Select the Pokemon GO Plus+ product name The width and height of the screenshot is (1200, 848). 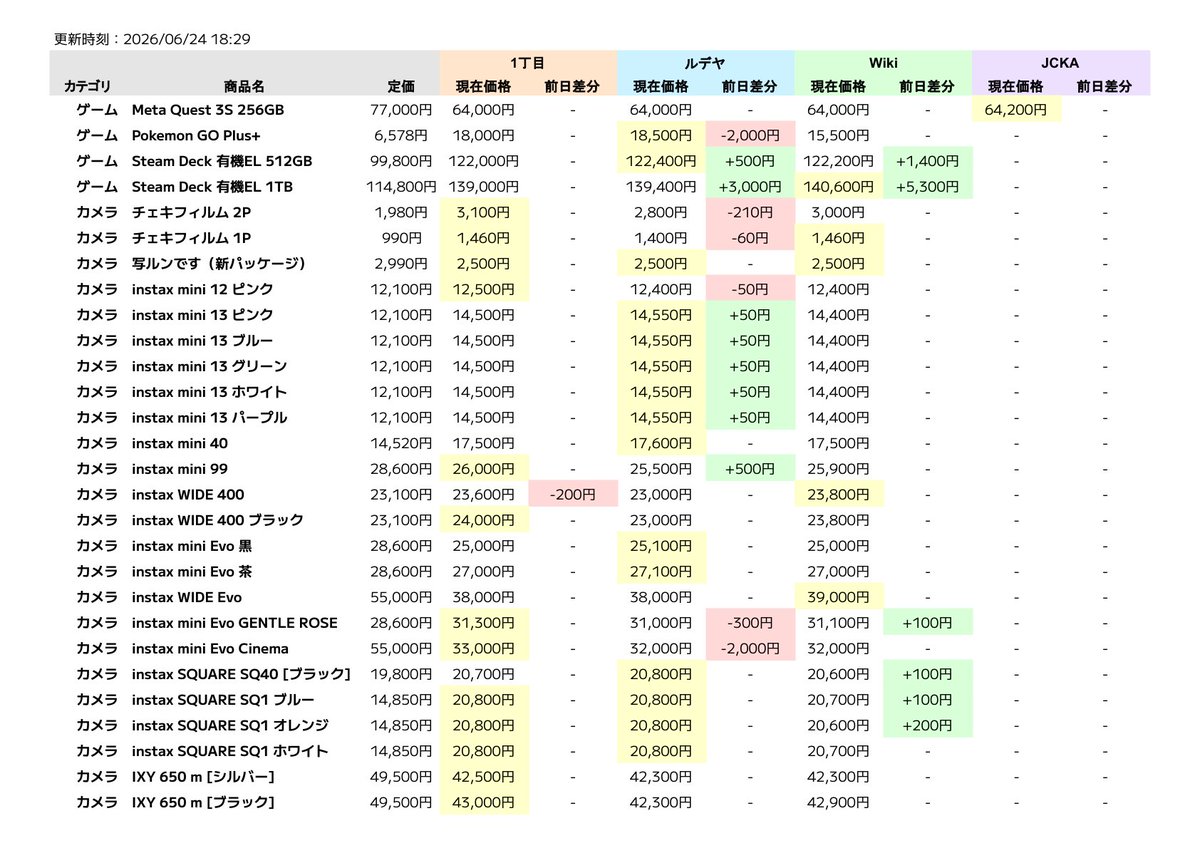(x=195, y=135)
